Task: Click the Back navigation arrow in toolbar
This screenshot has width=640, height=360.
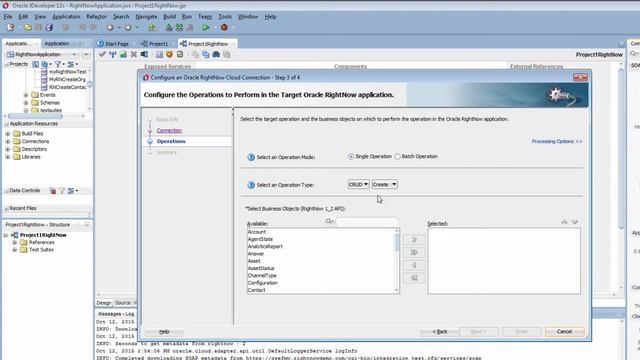Action: click(110, 27)
